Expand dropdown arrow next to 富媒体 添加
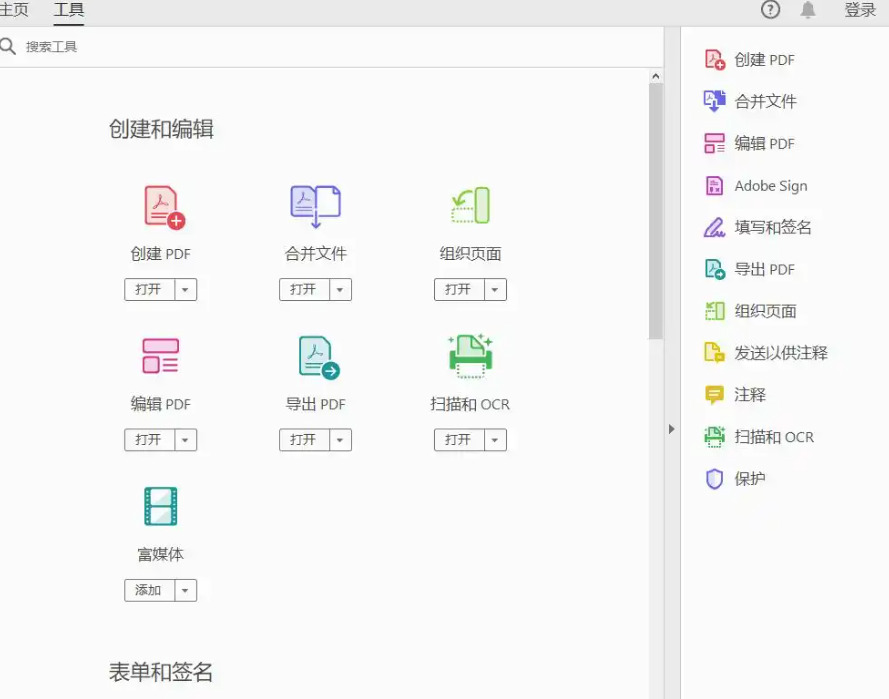Viewport: 889px width, 699px height. tap(185, 590)
